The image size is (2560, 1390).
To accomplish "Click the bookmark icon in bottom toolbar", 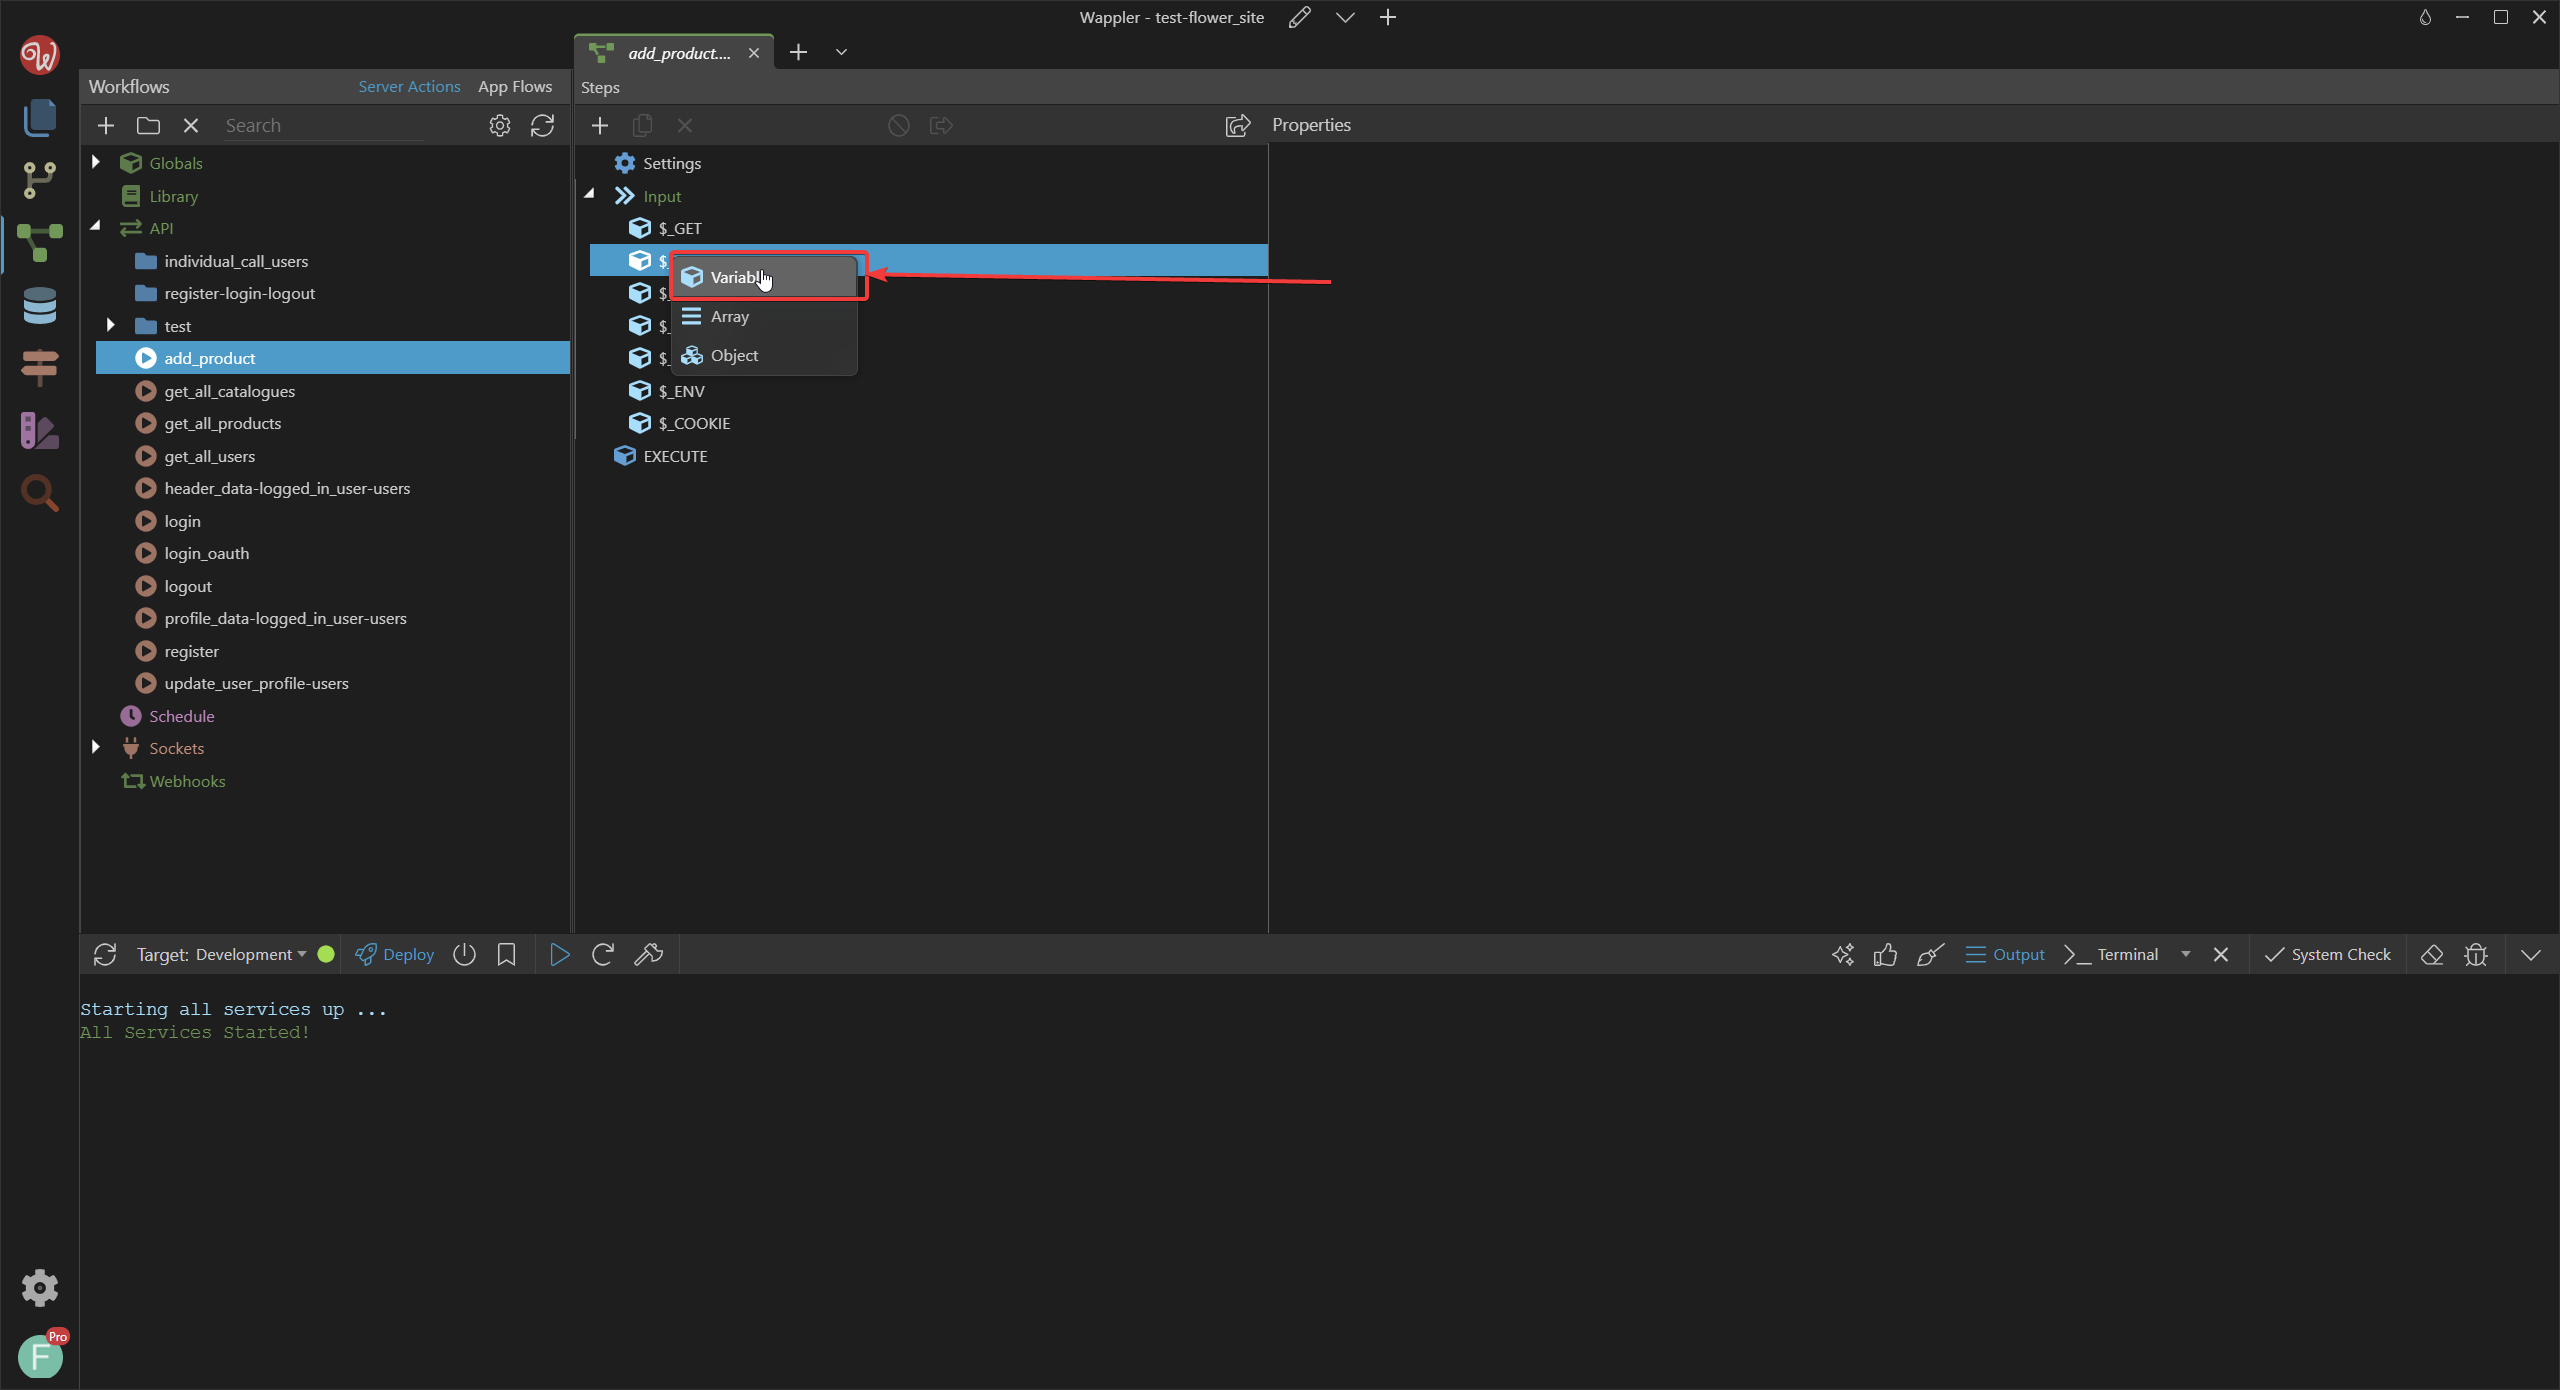I will click(x=507, y=954).
